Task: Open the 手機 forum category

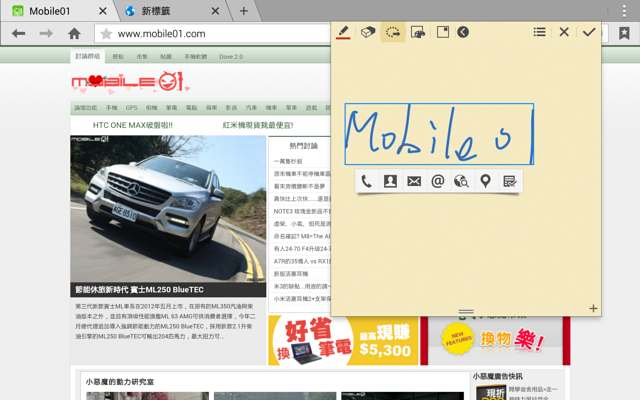Action: [x=111, y=108]
